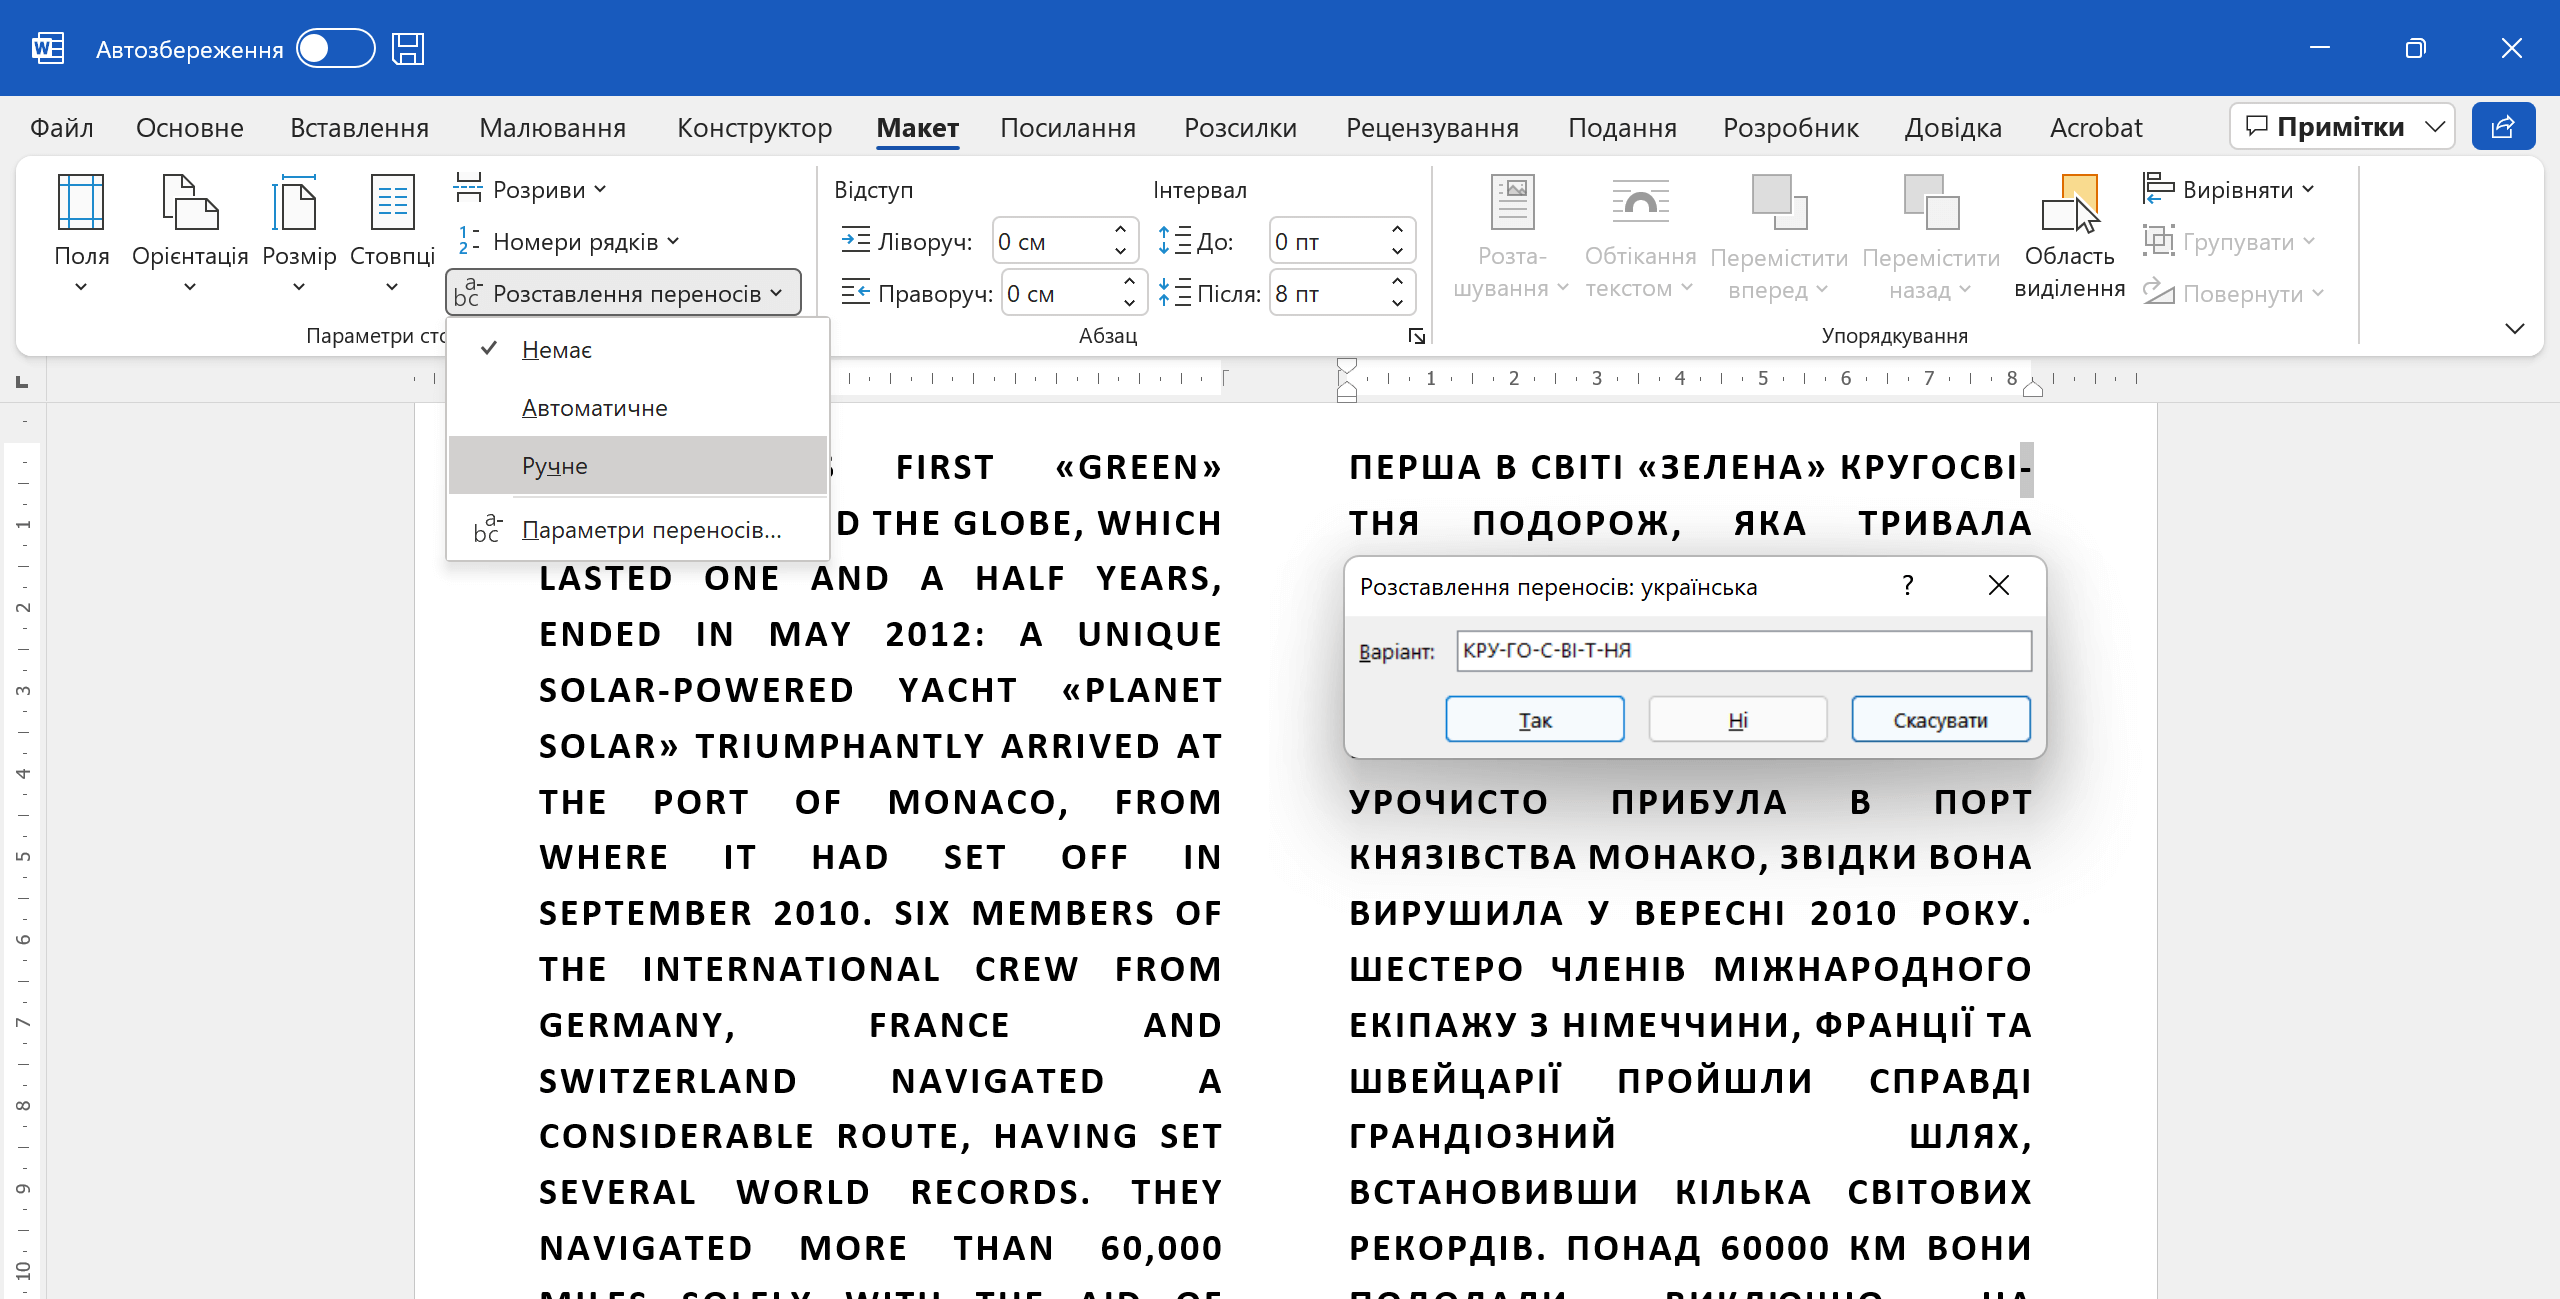Click the Columns (Стовпці) icon

point(392,202)
